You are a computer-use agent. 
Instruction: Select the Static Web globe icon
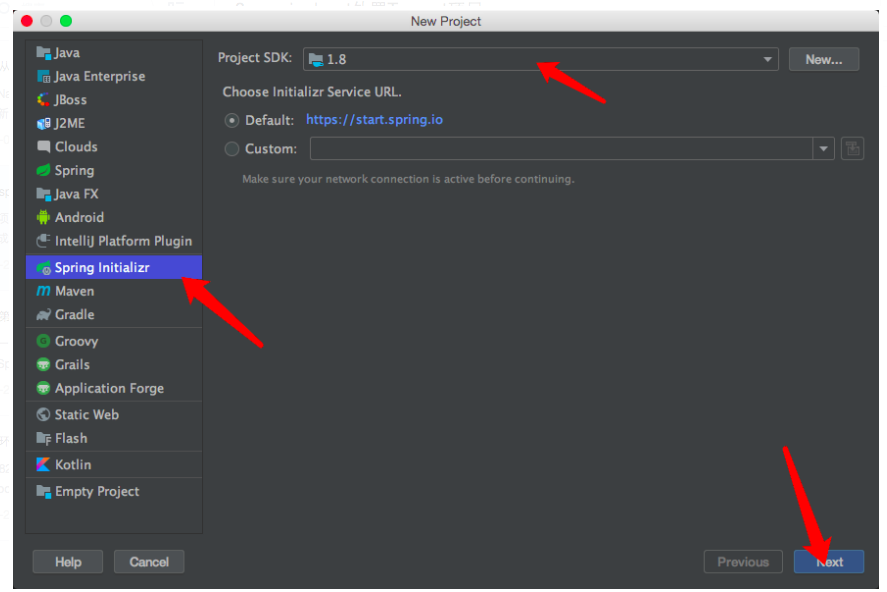point(44,414)
